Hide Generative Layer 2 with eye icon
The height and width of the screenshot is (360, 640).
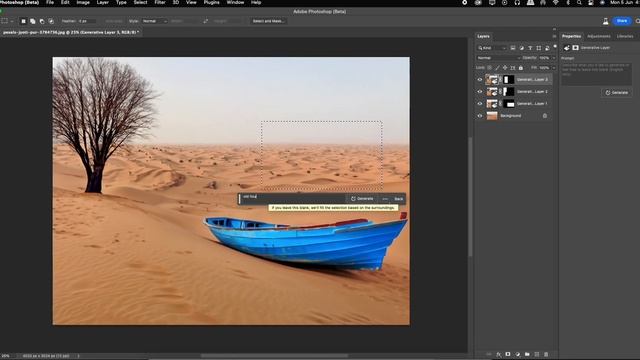click(x=480, y=91)
